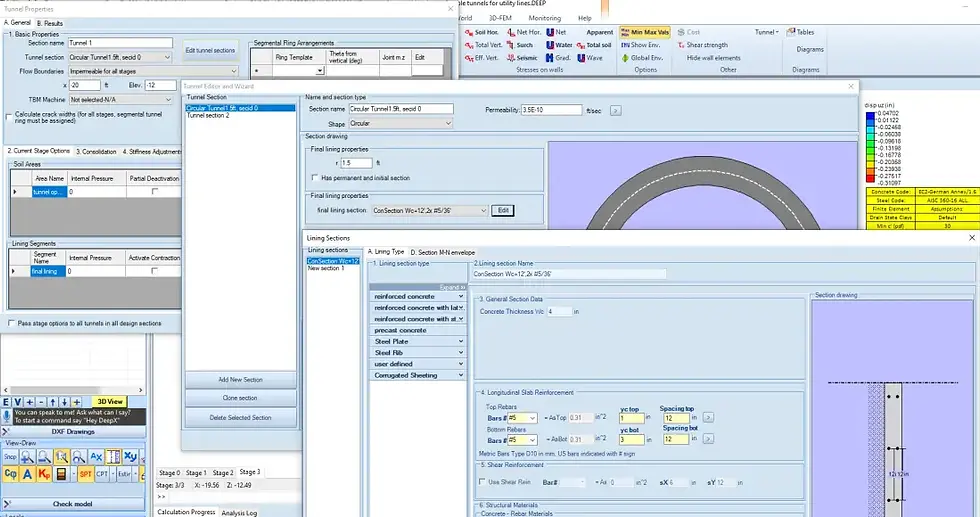980x517 pixels.
Task: Show Seismic stresses on walls
Action: tap(522, 58)
